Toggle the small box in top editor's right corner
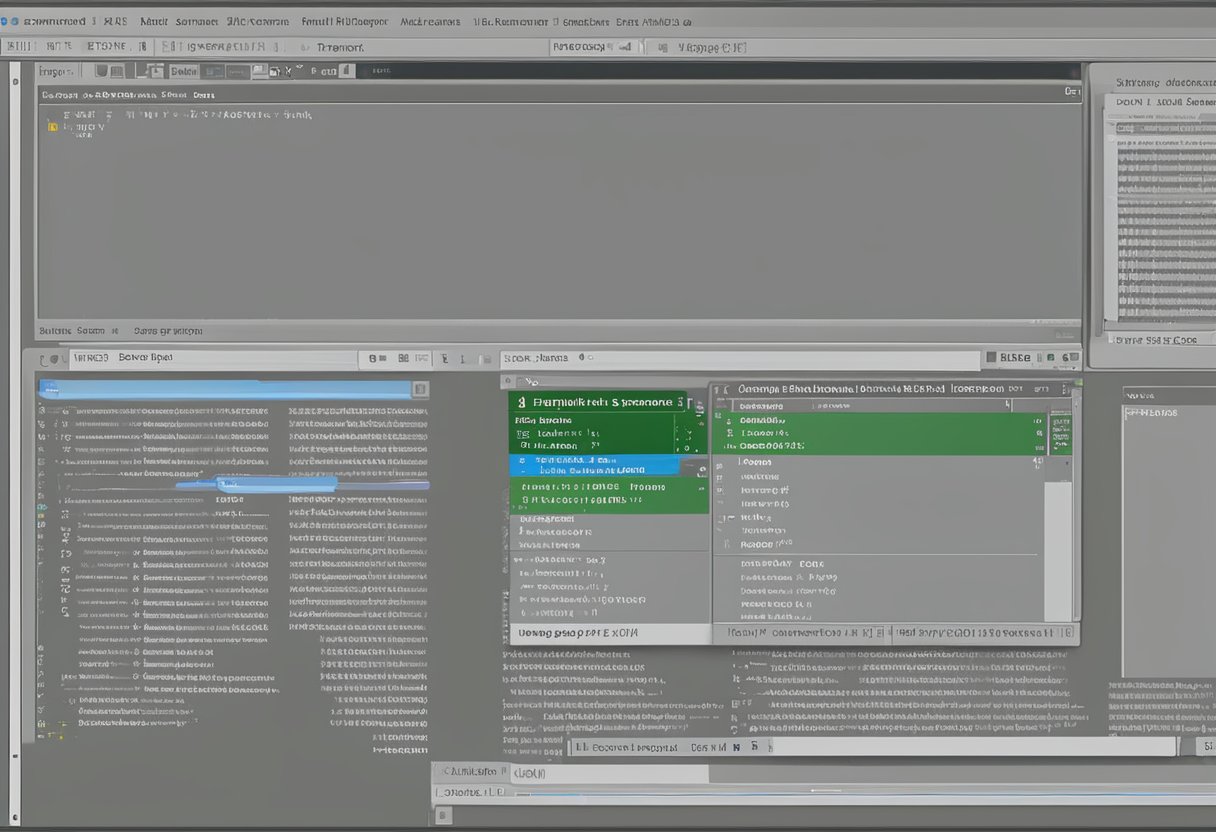Image resolution: width=1216 pixels, height=832 pixels. [x=1072, y=91]
